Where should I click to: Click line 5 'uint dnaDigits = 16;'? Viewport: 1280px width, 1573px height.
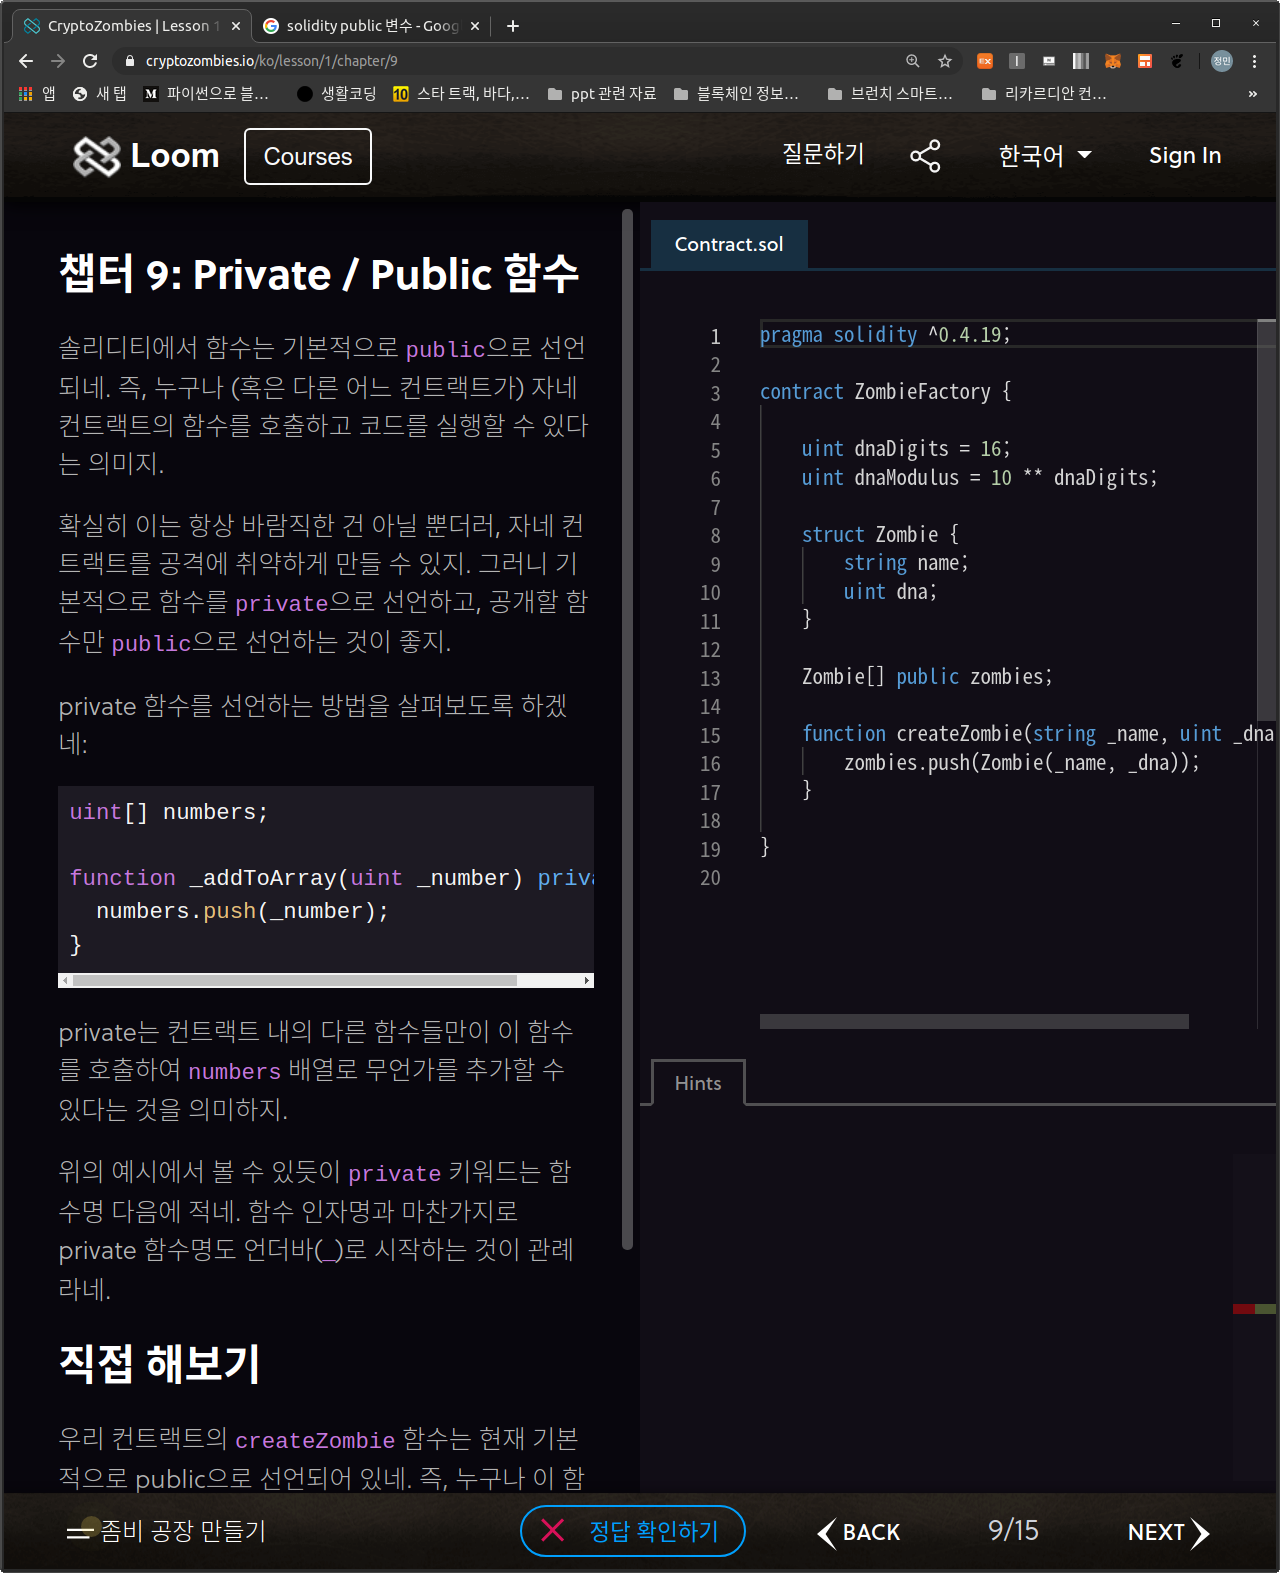[906, 449]
